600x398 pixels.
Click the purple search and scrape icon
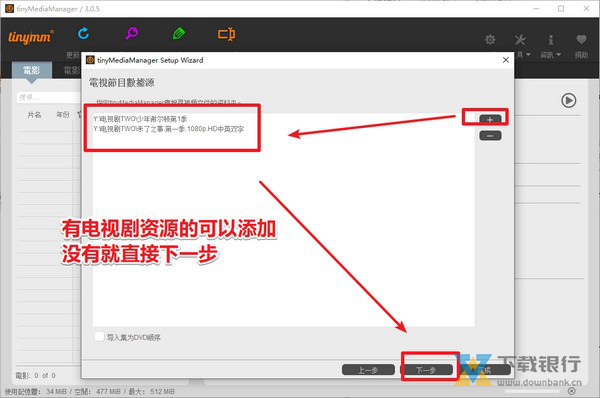(132, 33)
